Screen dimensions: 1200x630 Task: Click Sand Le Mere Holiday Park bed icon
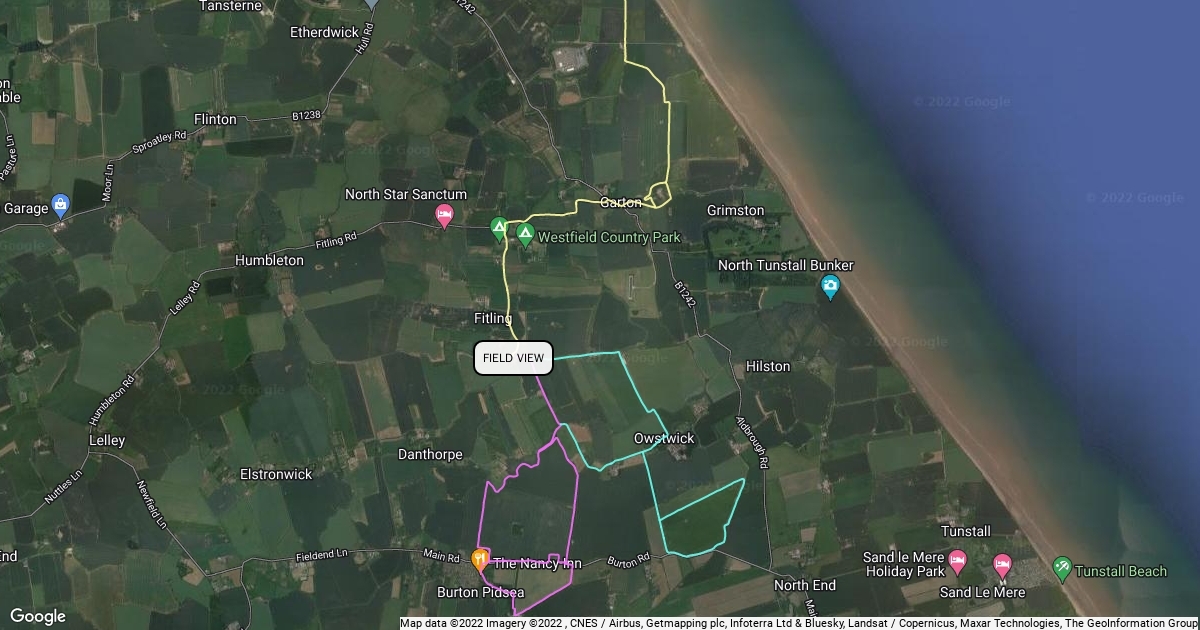pyautogui.click(x=958, y=563)
